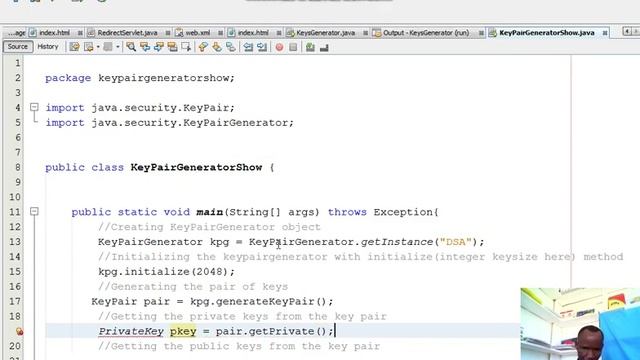
Task: Select the KeyPairGeneratorShow.java tab
Action: [547, 33]
